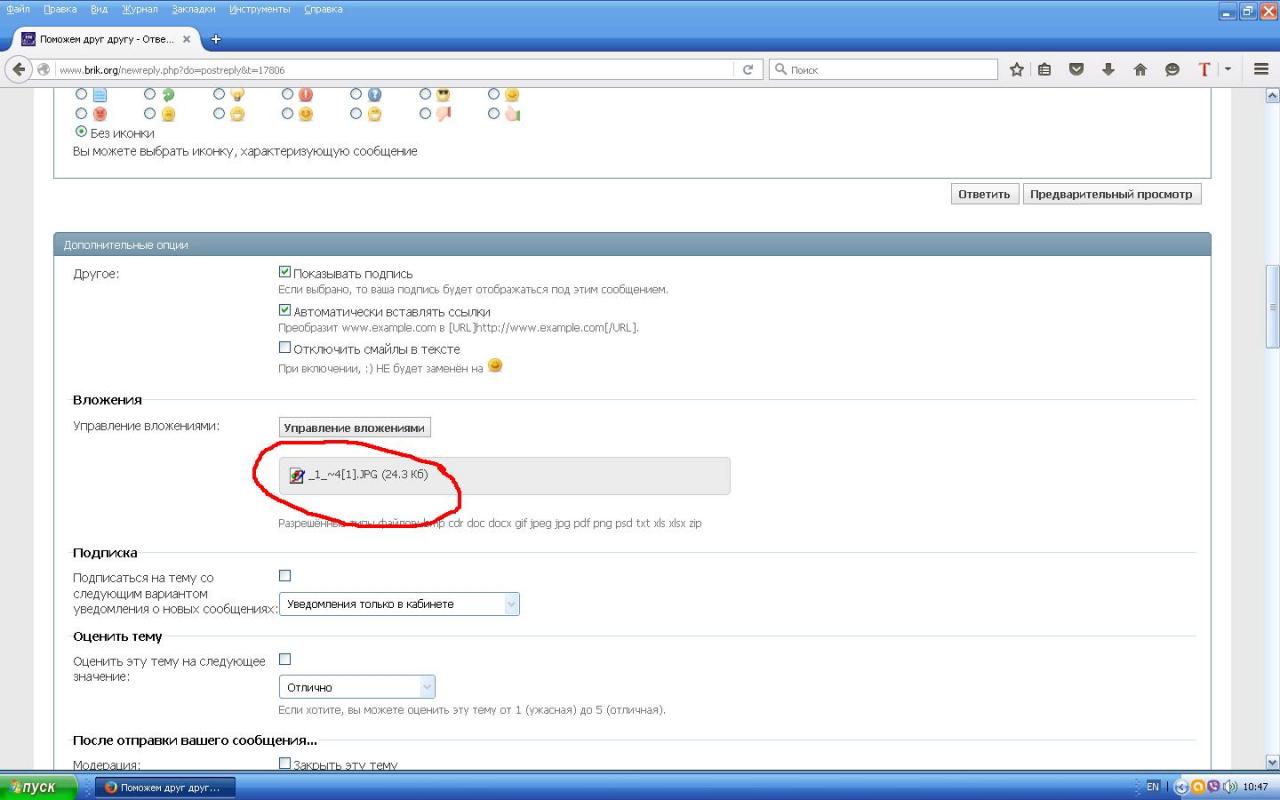1280x800 pixels.
Task: Uncheck the Показывать подпись checkbox
Action: coord(285,272)
